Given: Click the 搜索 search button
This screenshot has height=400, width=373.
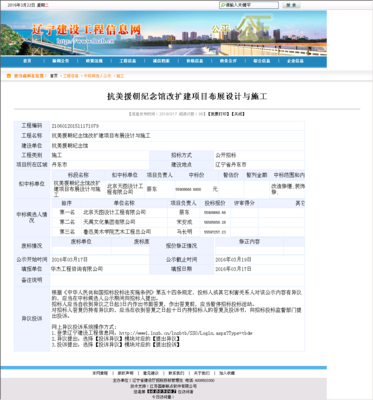Looking at the screenshot, I should tap(291, 5).
